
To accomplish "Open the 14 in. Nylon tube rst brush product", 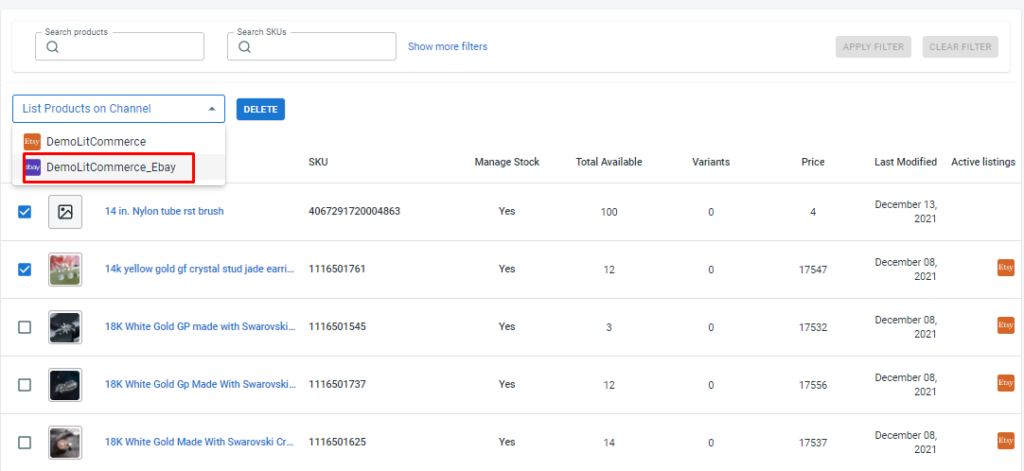I will 164,212.
